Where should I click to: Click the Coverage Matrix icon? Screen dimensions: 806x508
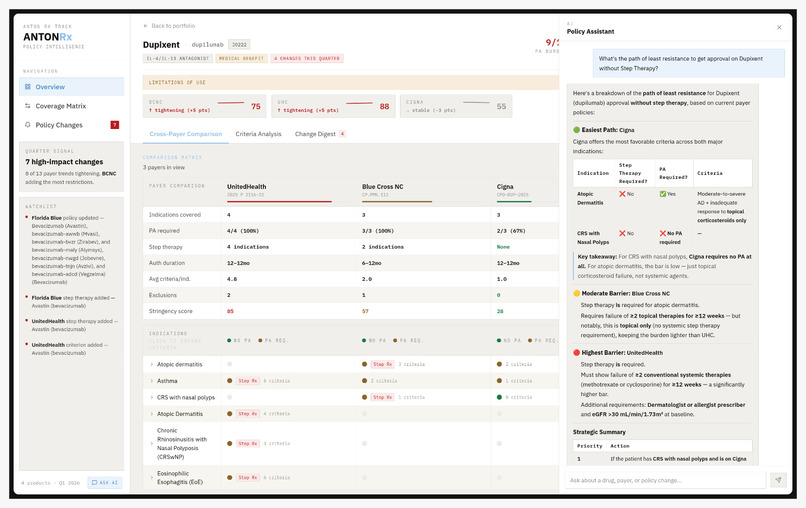[x=28, y=106]
